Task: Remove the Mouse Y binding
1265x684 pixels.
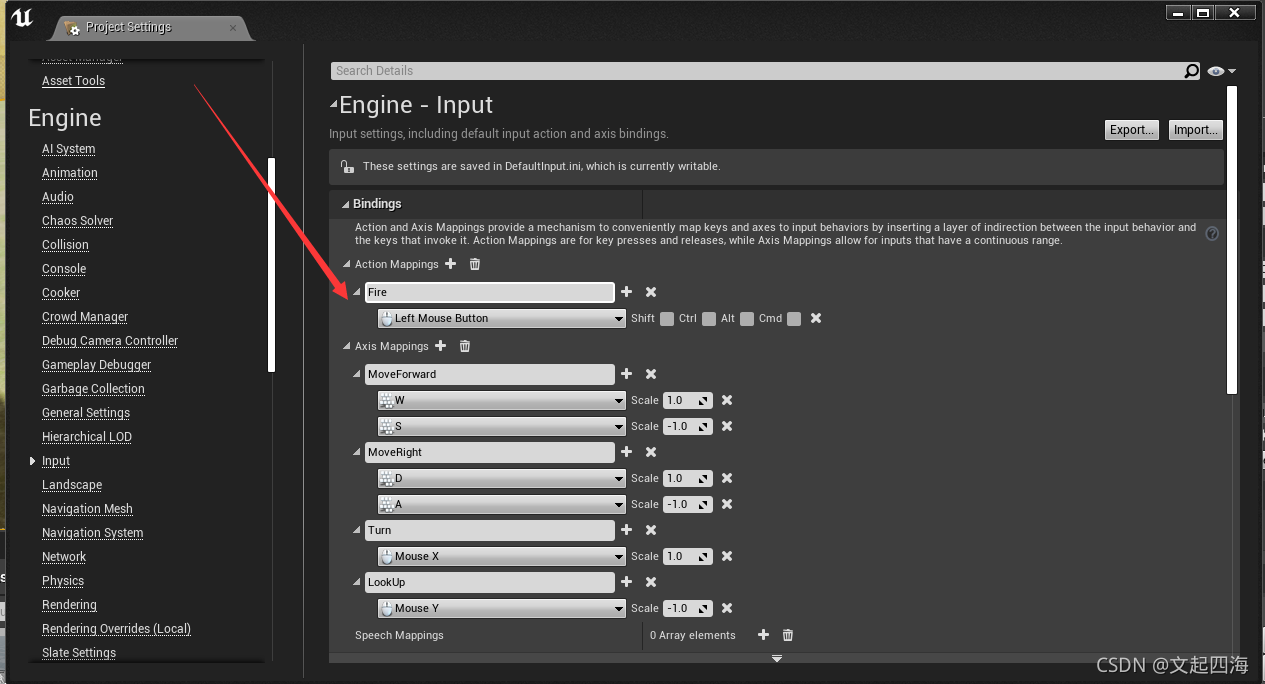Action: (727, 608)
